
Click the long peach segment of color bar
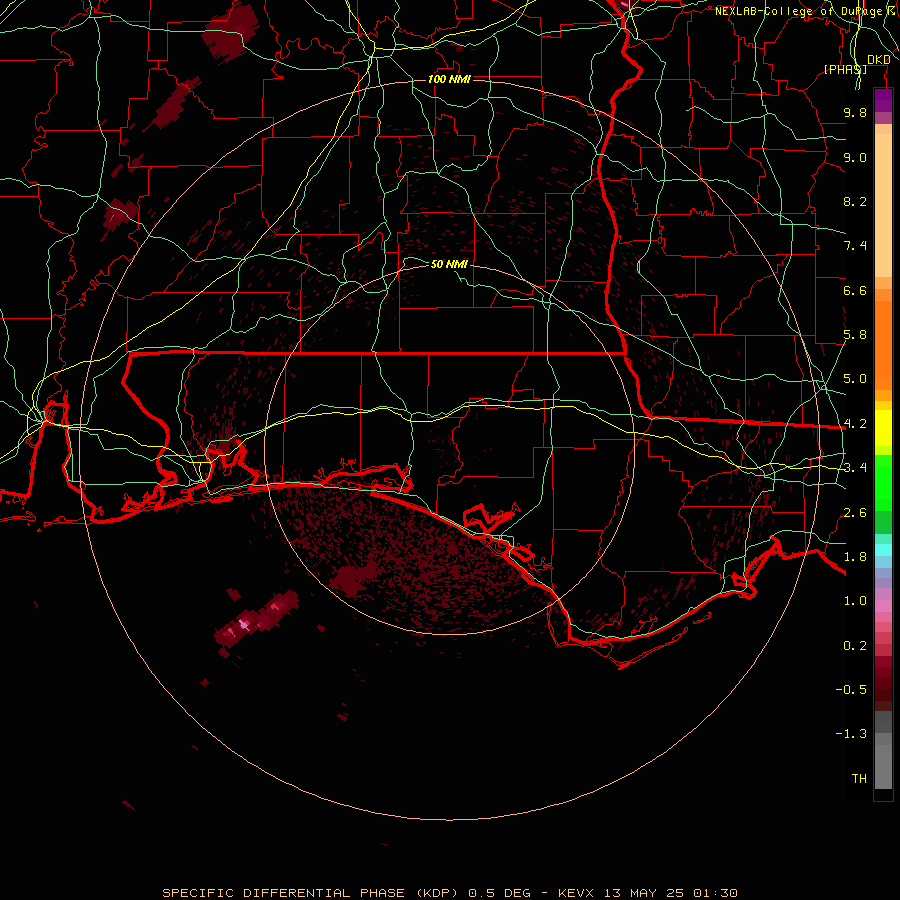883,205
